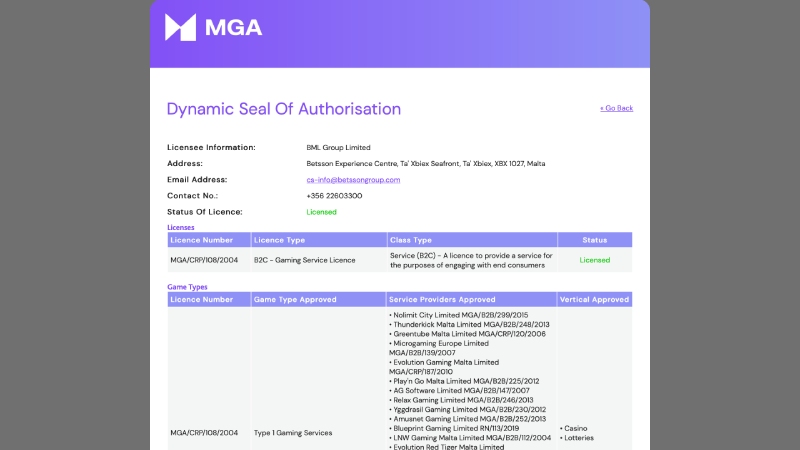Click the green Licensed status beside Status Of Licence
The image size is (800, 450).
click(321, 212)
